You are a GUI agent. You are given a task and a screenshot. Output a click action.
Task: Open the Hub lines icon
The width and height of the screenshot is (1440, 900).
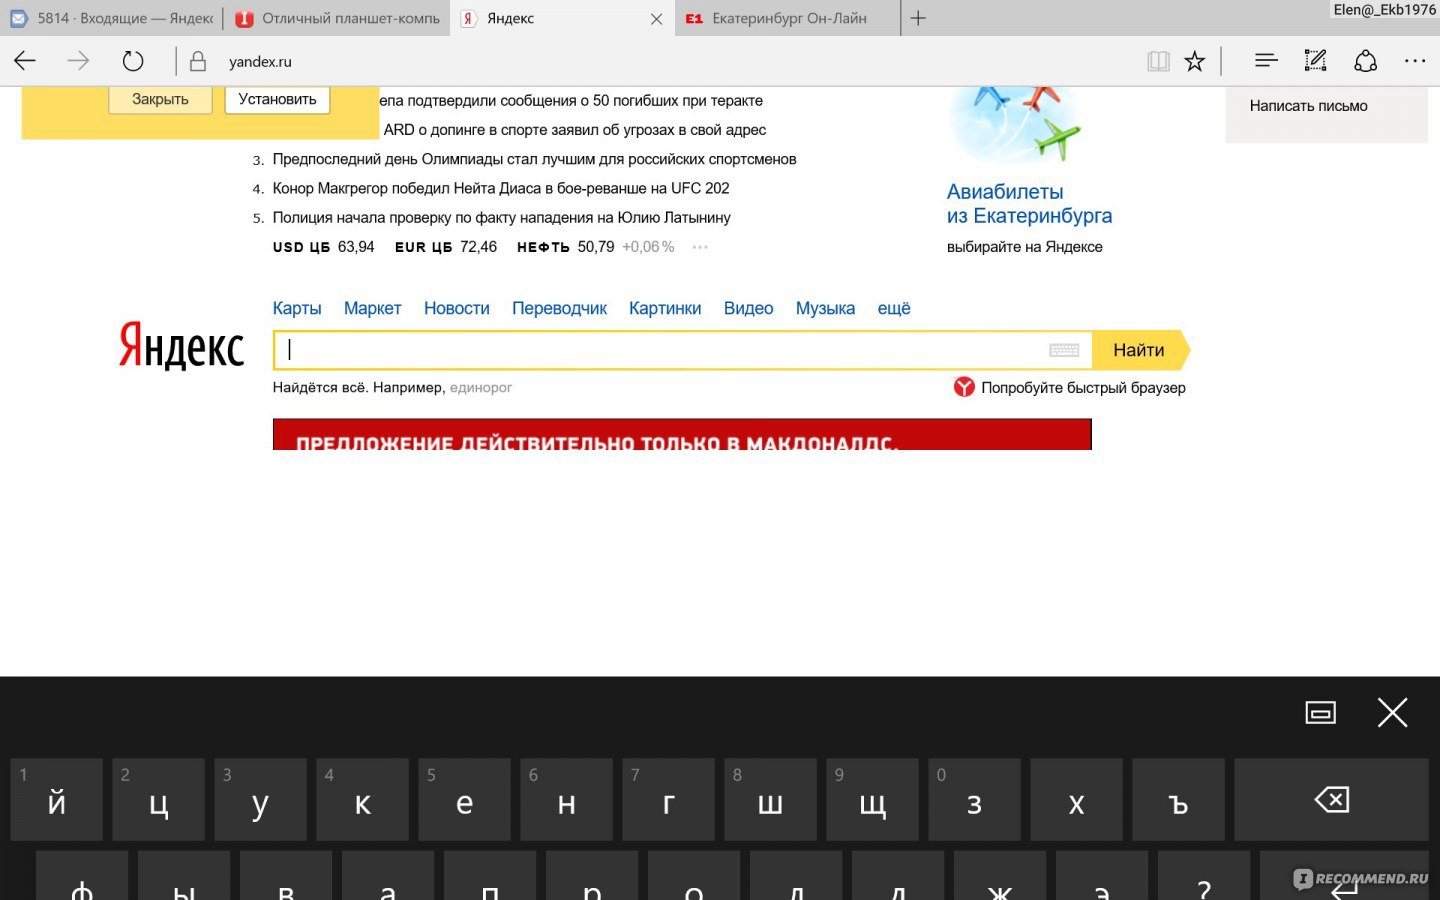point(1266,61)
